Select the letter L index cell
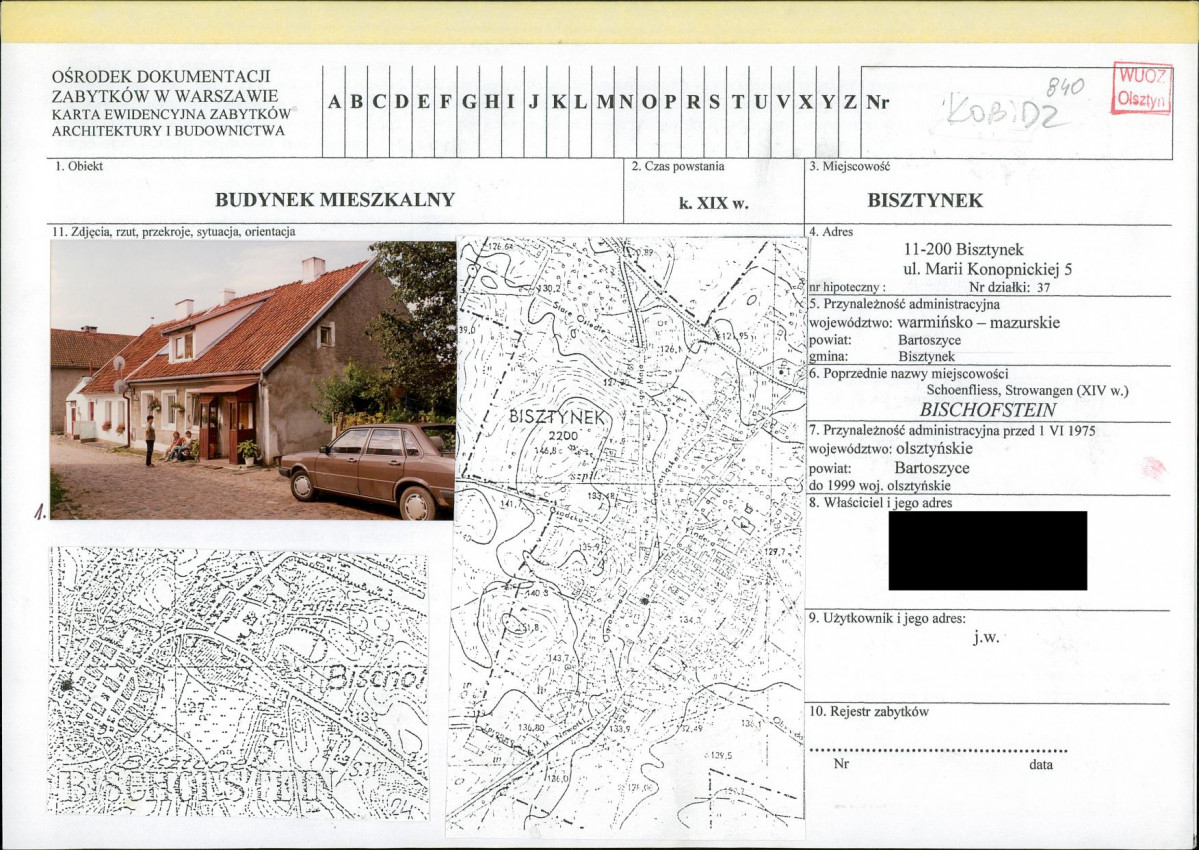This screenshot has width=1199, height=850. point(580,102)
